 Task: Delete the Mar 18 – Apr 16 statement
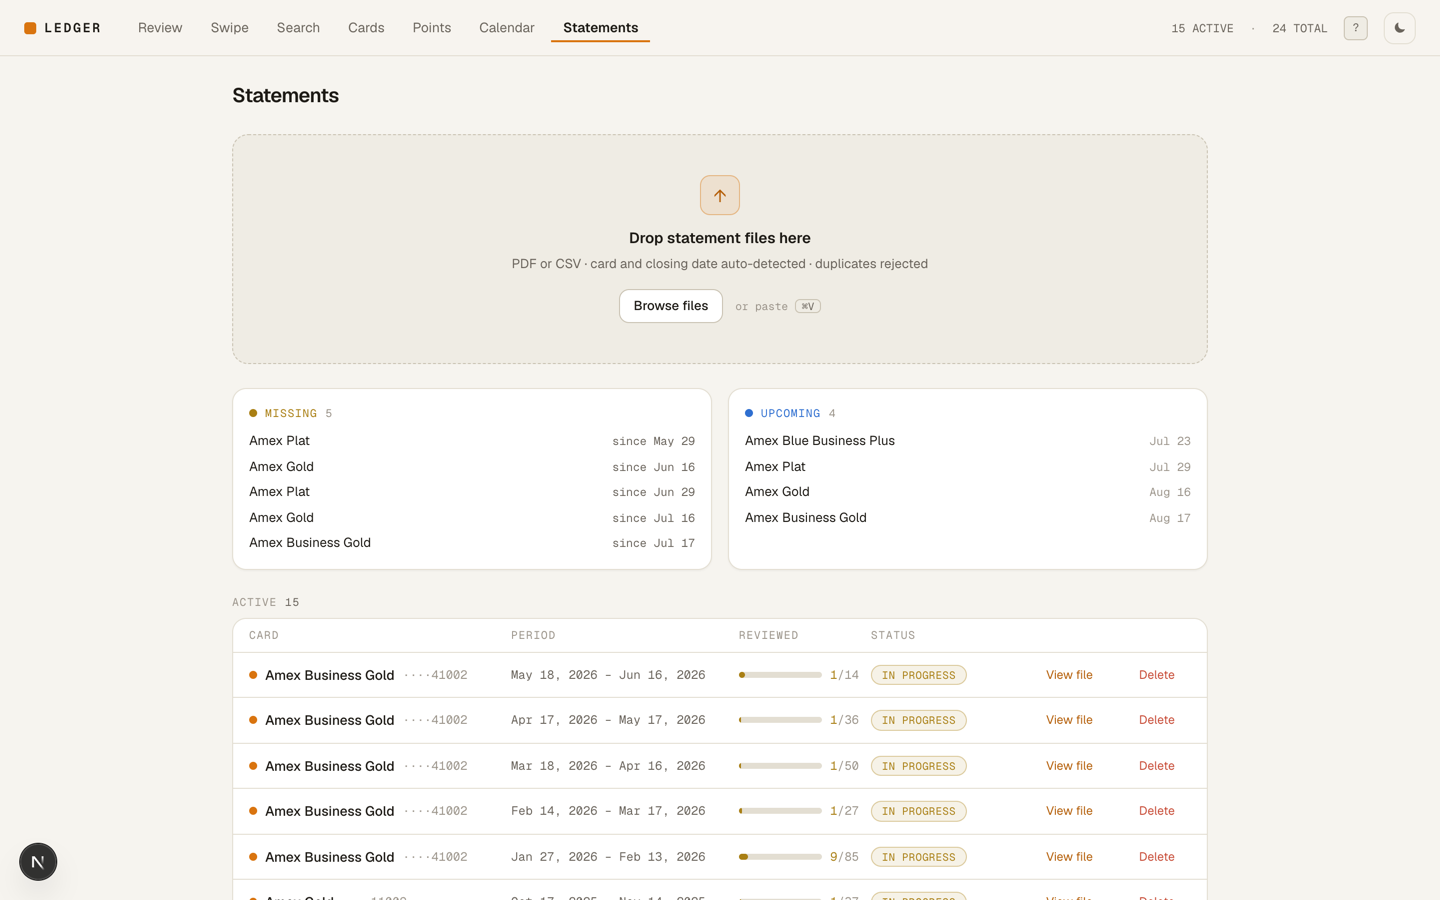point(1157,766)
